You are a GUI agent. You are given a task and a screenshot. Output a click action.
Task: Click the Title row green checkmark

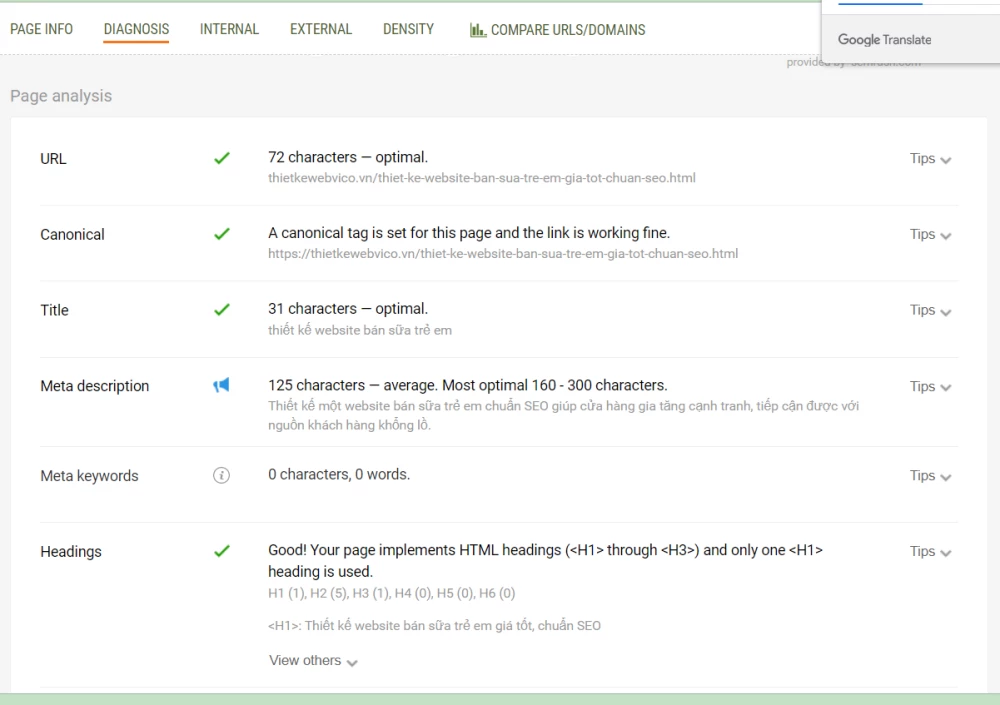point(222,310)
